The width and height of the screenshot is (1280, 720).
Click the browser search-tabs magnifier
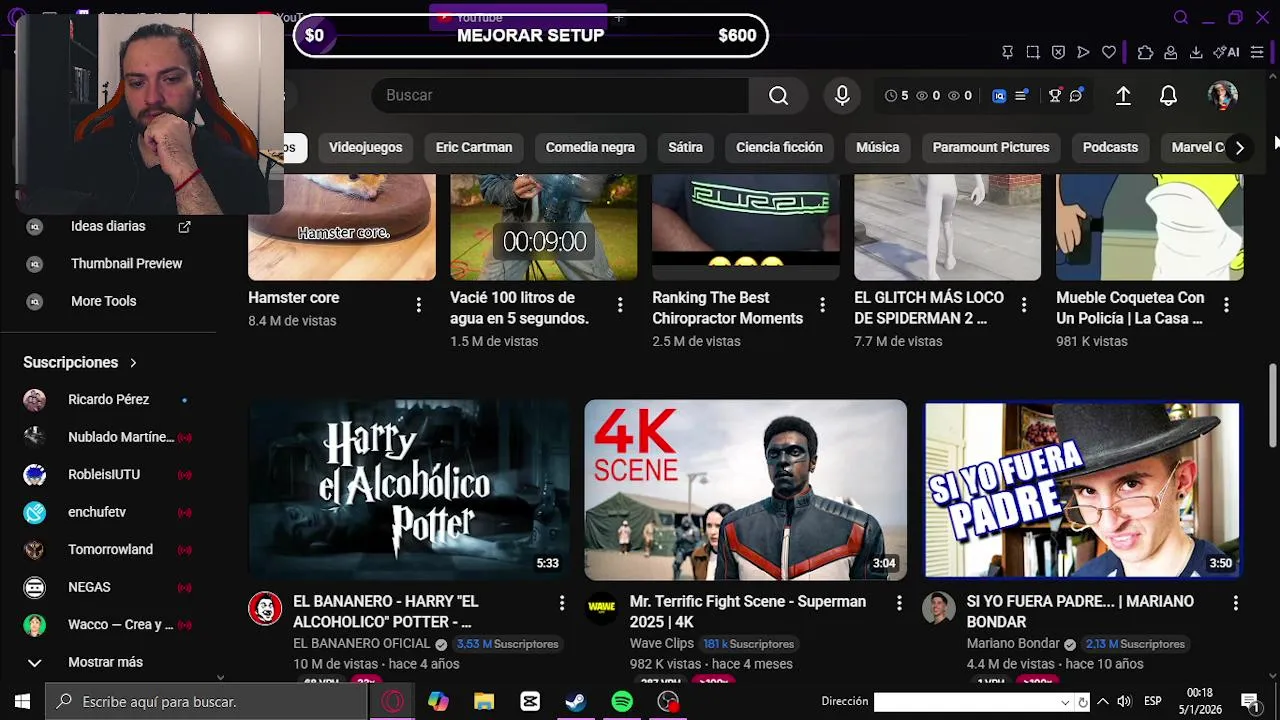(x=1181, y=17)
